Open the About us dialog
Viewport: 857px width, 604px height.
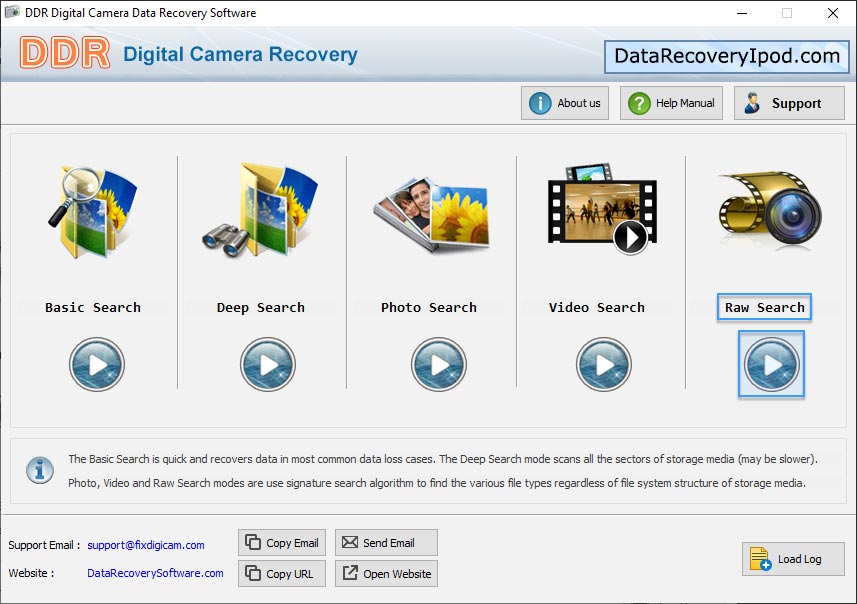(565, 103)
